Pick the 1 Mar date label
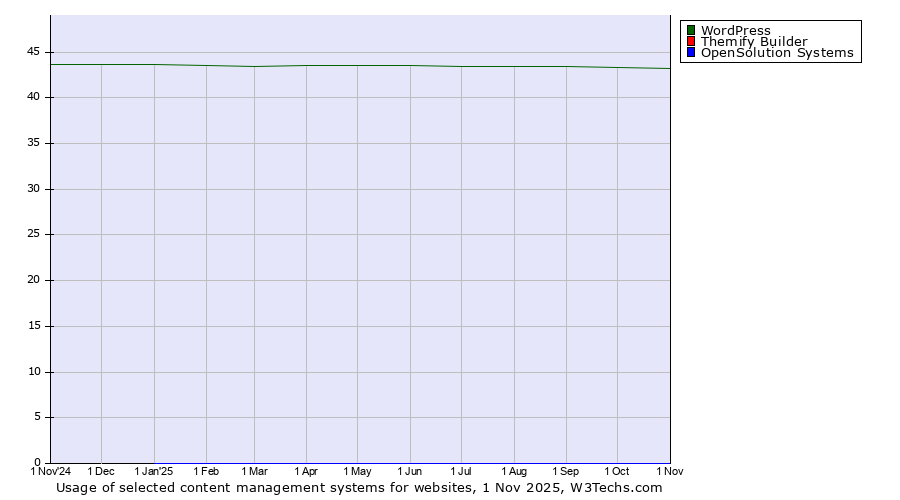900x500 pixels. point(254,471)
